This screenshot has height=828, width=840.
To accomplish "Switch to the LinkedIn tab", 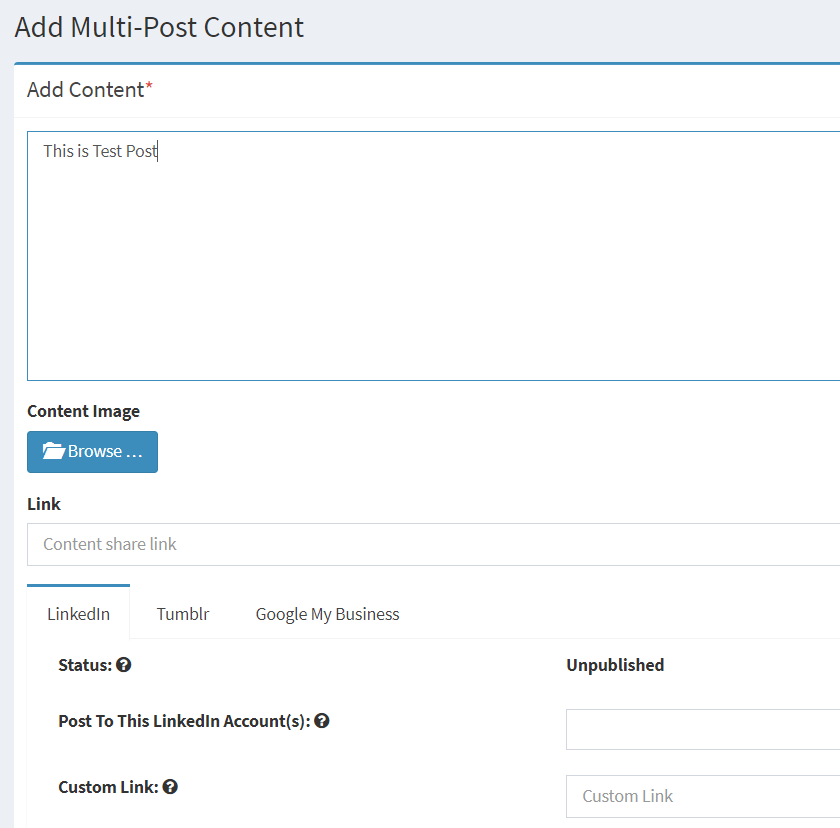I will tap(78, 614).
